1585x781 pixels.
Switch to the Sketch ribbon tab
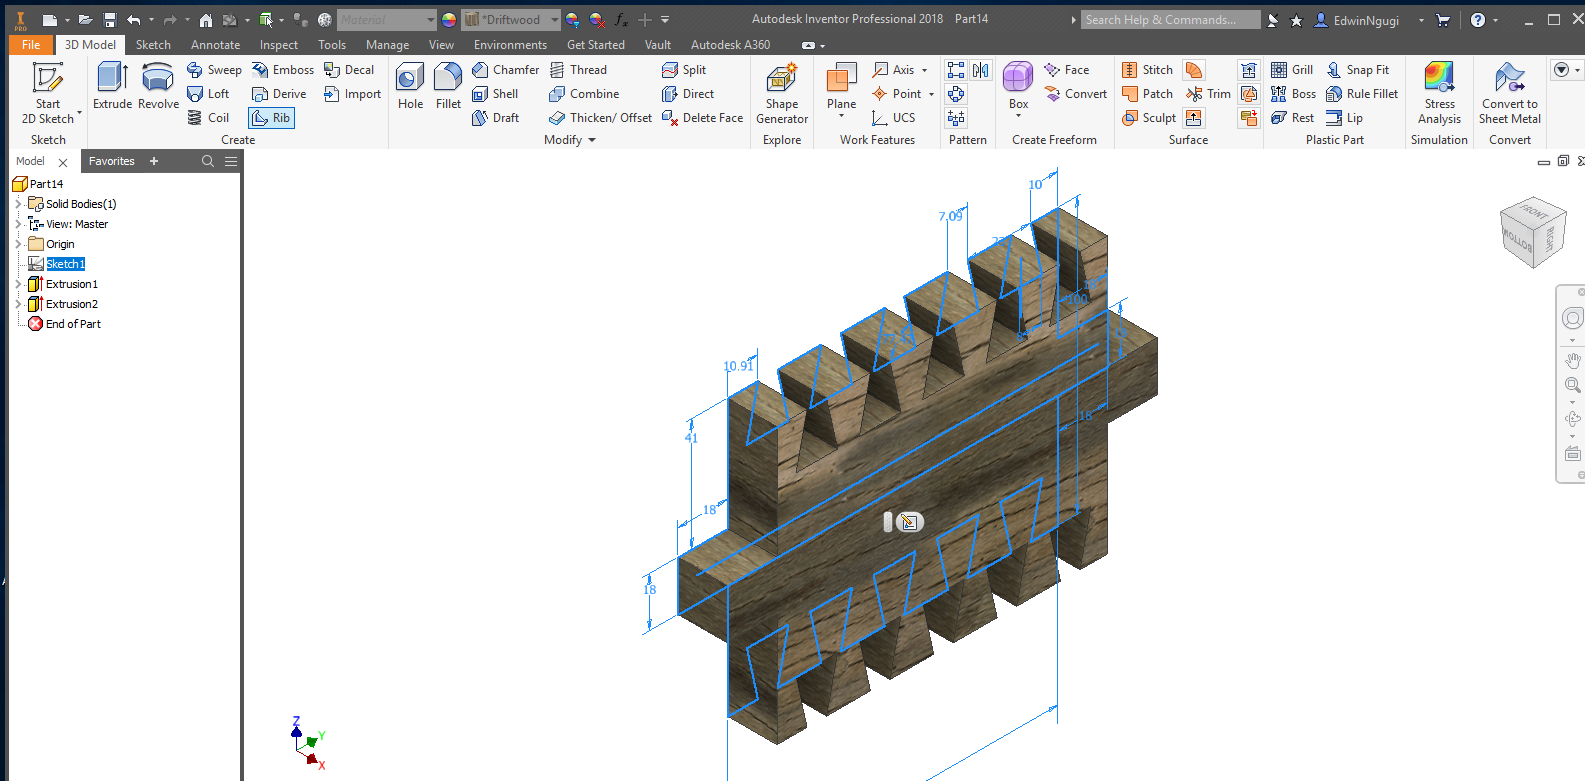click(x=153, y=45)
